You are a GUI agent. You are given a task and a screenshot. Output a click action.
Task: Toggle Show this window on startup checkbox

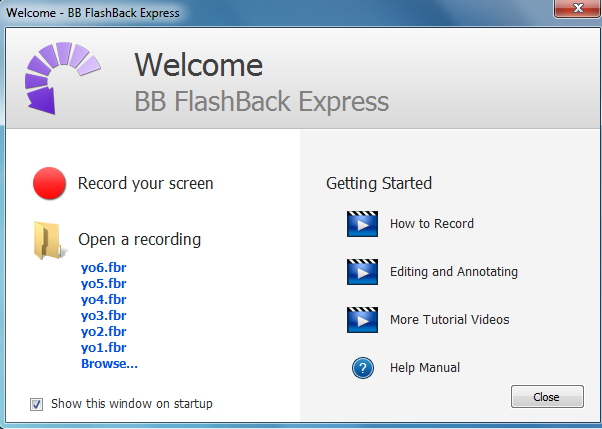[x=37, y=404]
